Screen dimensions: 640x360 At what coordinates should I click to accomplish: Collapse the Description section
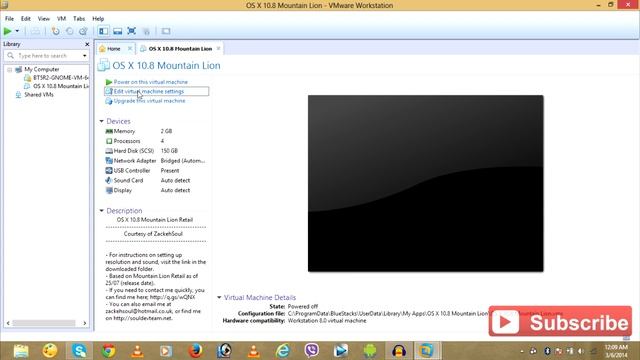point(101,211)
